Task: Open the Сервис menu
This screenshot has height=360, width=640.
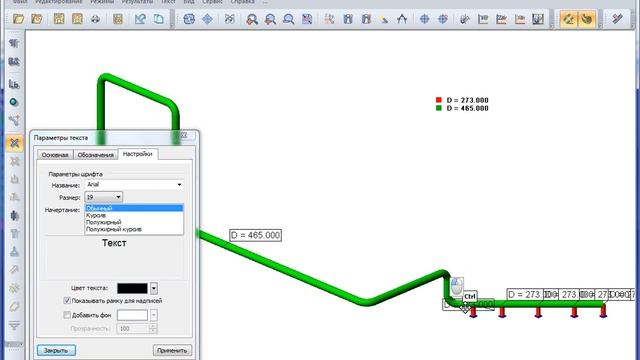Action: pyautogui.click(x=212, y=2)
